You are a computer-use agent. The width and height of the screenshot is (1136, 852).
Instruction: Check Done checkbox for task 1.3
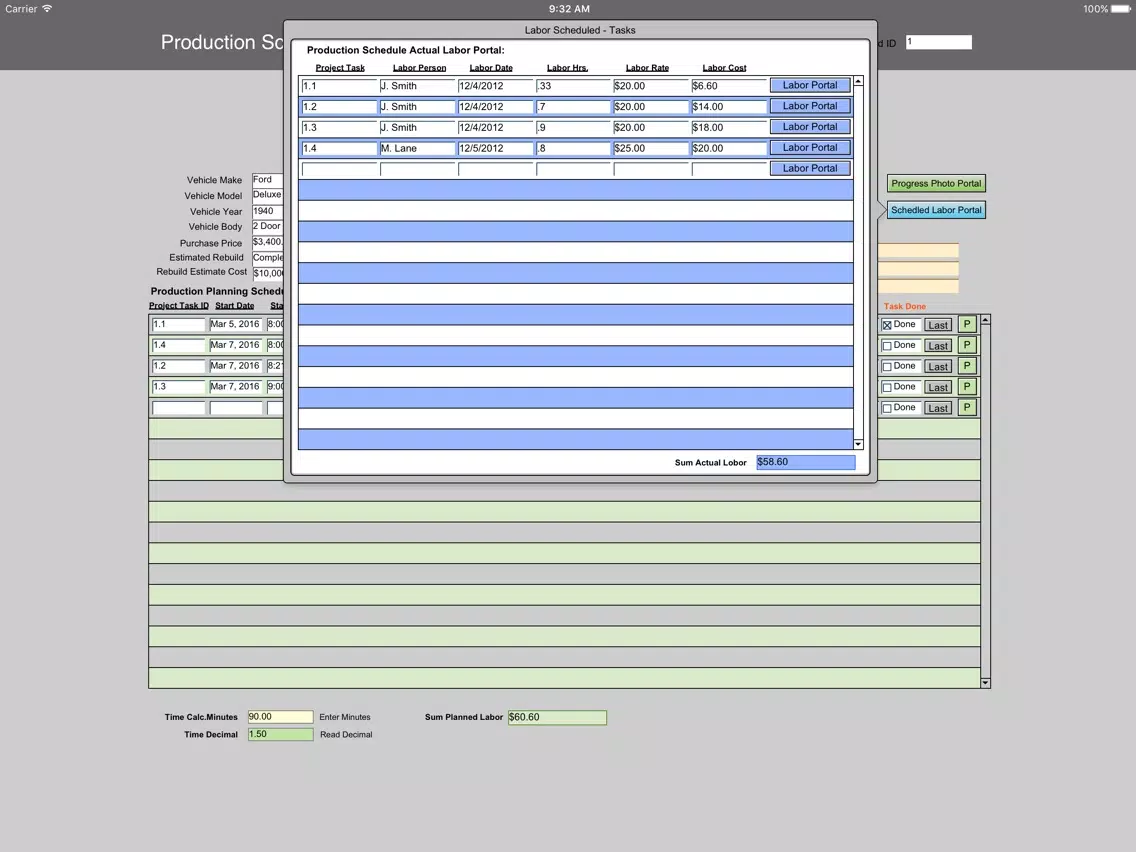pyautogui.click(x=887, y=388)
